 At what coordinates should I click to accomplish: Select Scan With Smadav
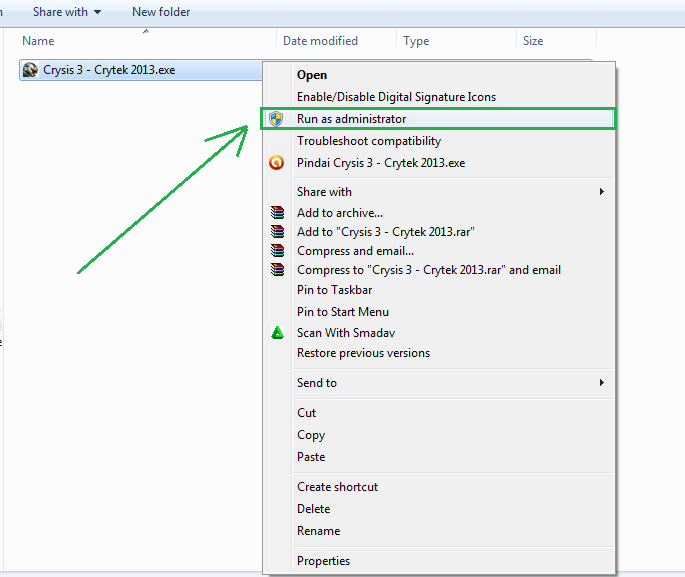click(439, 333)
